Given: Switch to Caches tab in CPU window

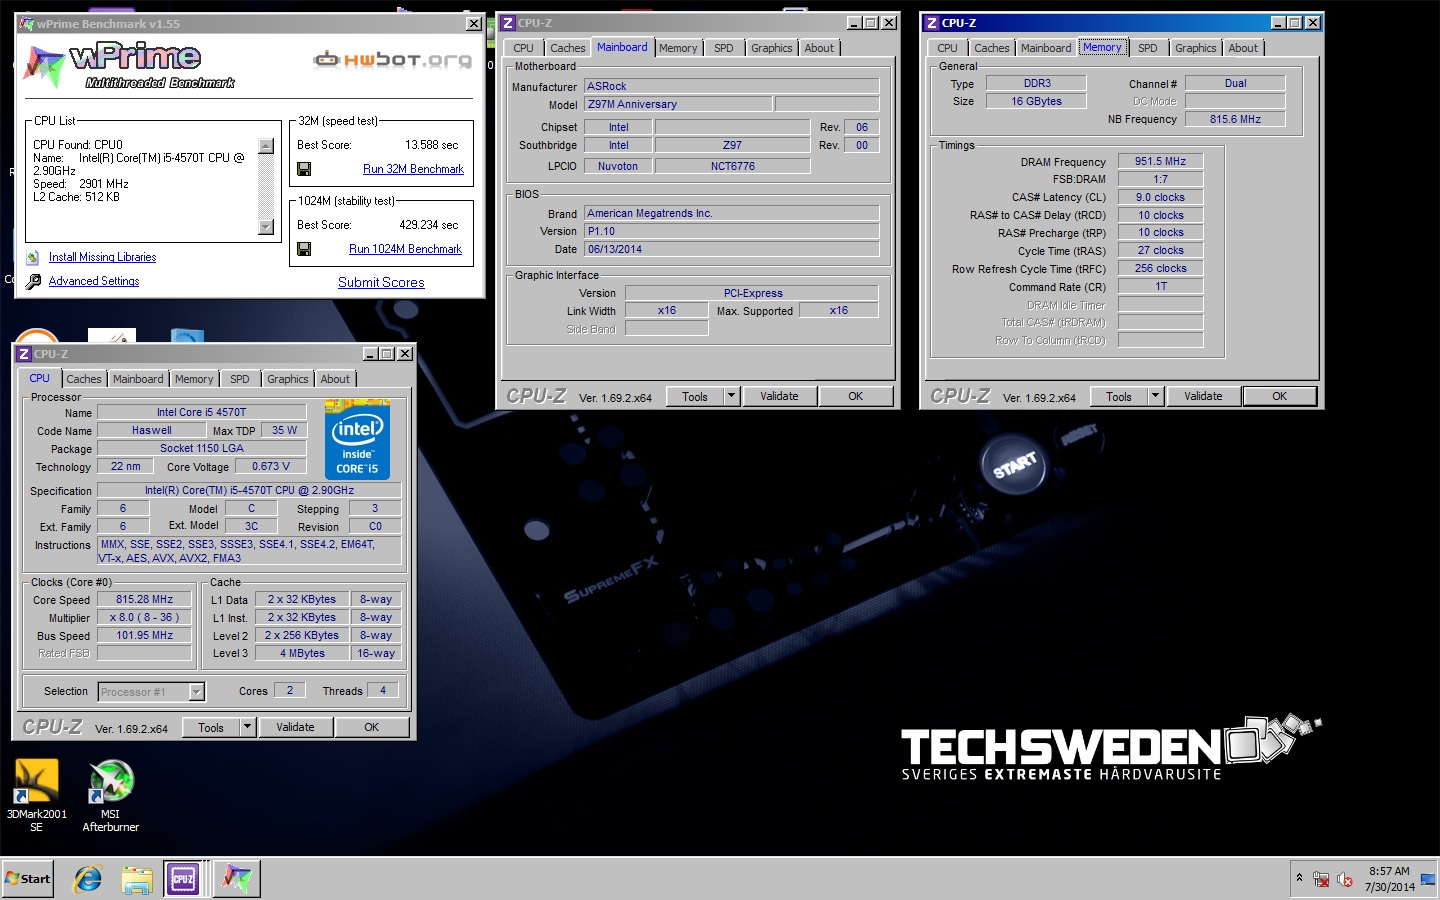Looking at the screenshot, I should [84, 379].
